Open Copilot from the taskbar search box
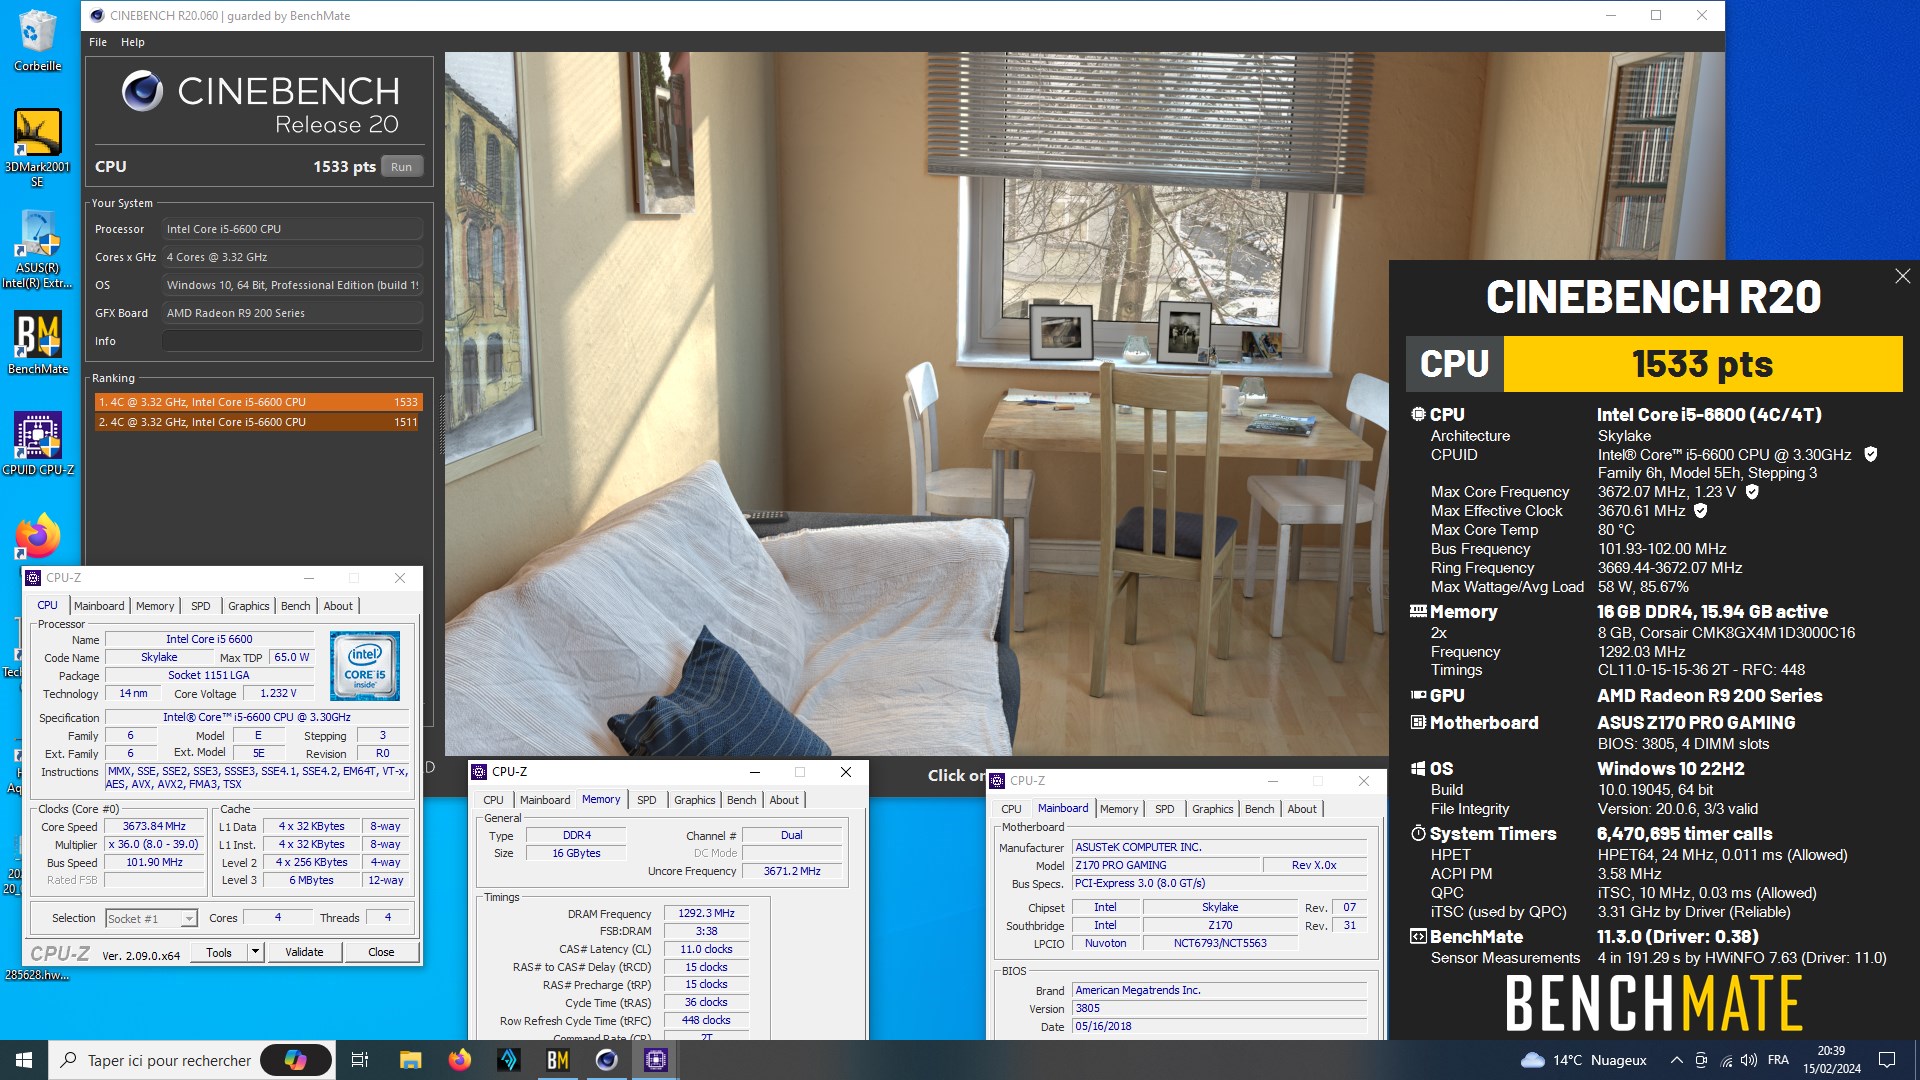 coord(296,1060)
